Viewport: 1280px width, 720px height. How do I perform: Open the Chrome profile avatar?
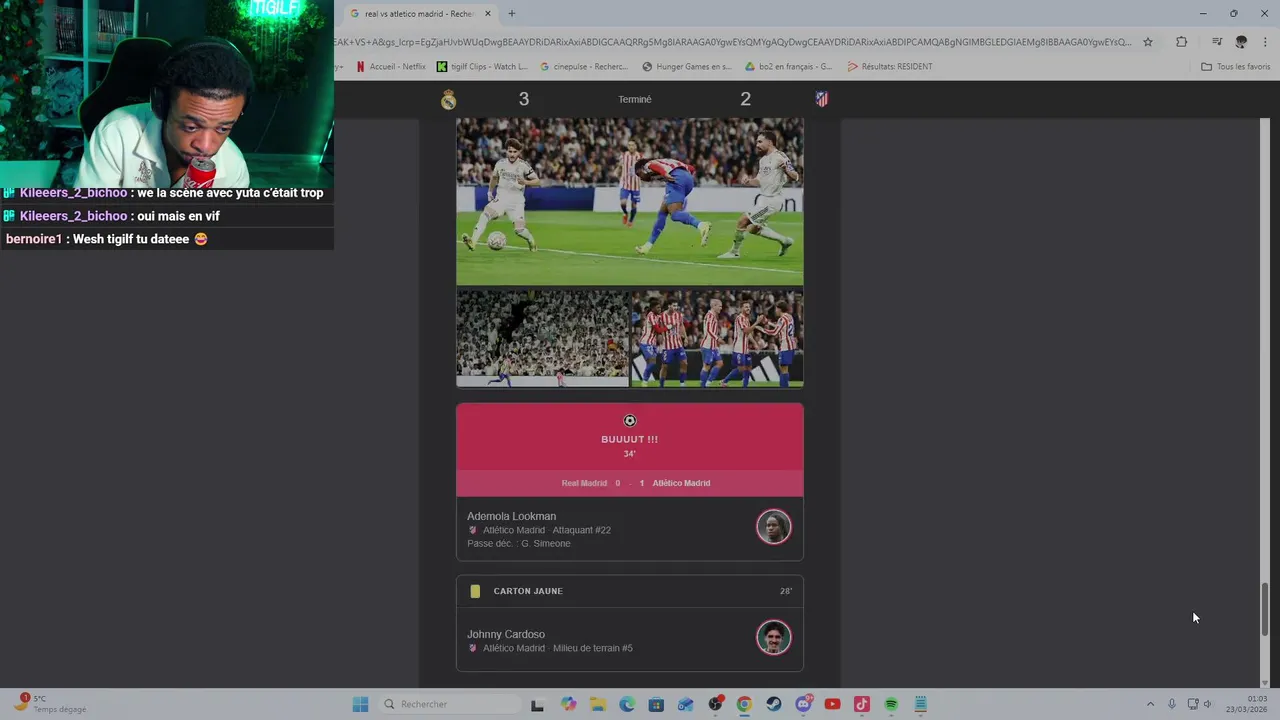[1241, 42]
